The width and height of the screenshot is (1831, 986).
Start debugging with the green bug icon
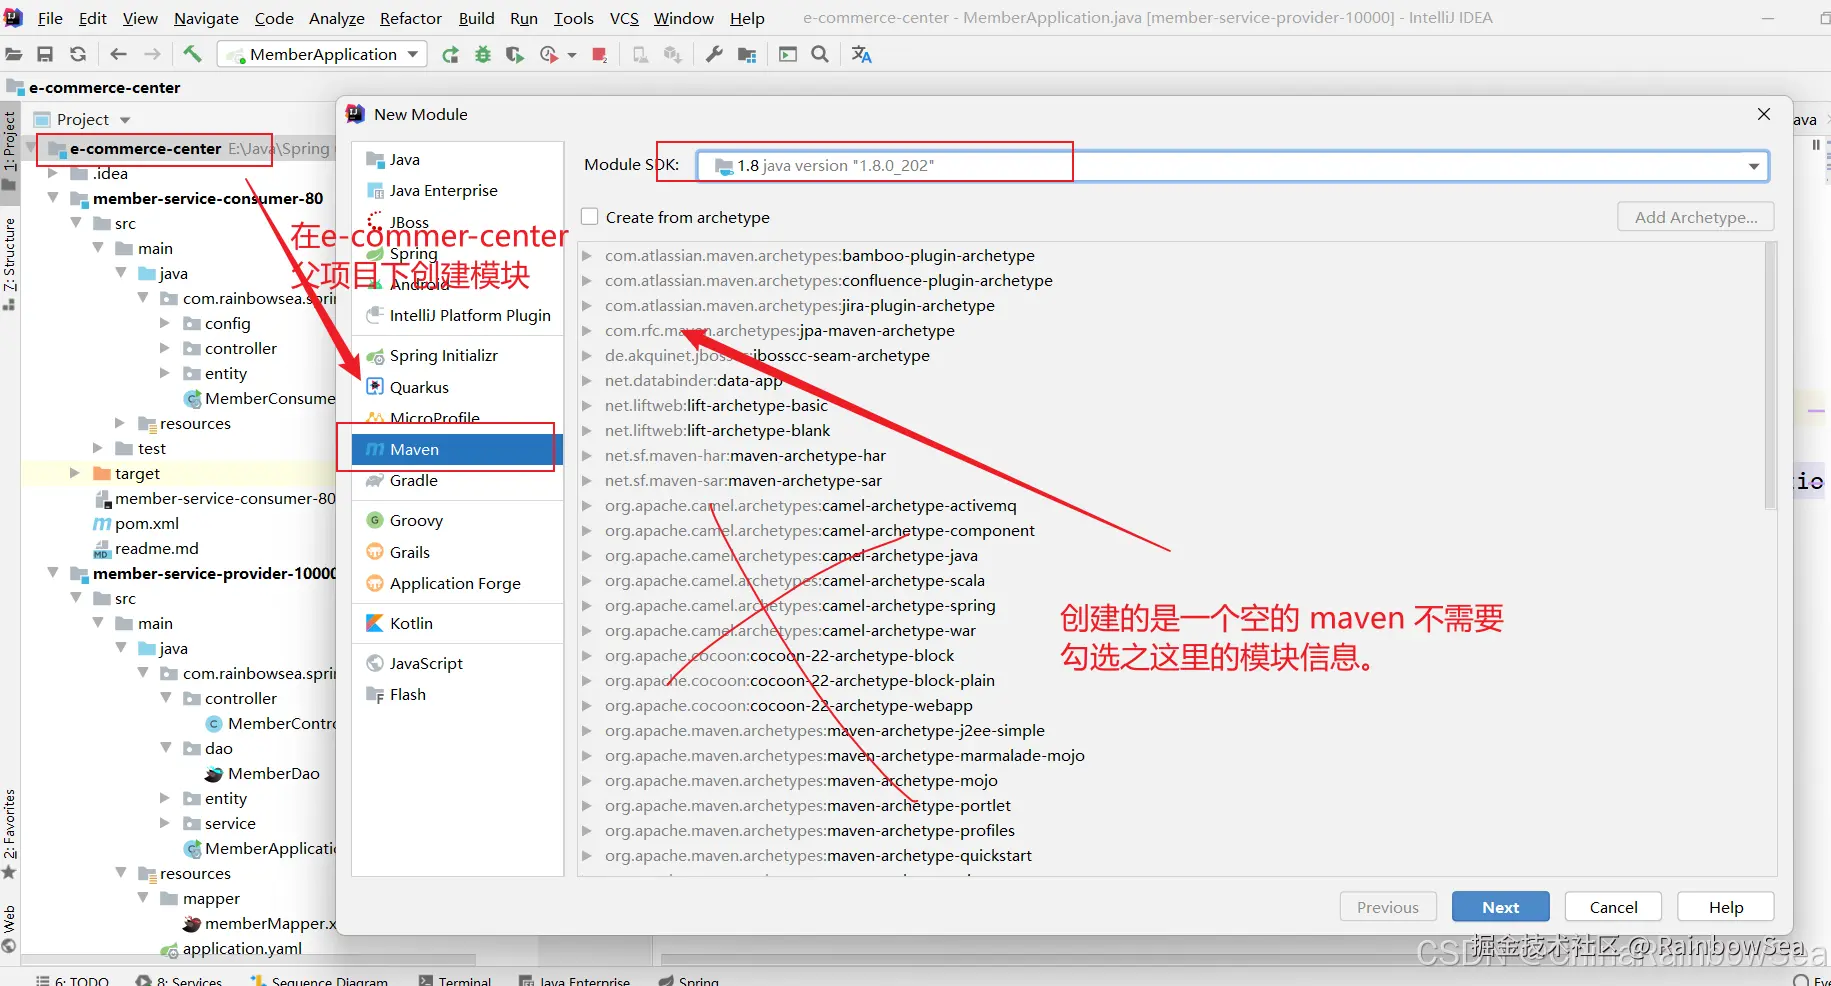pos(483,55)
